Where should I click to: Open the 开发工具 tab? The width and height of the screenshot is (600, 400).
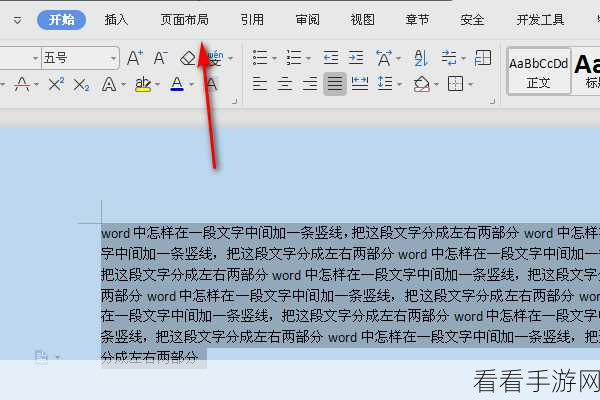pos(540,20)
